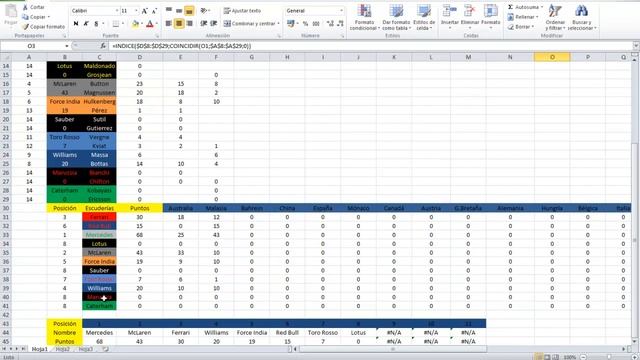Click the increase decimals icon
Viewport: 640px width, 360px height.
point(330,24)
